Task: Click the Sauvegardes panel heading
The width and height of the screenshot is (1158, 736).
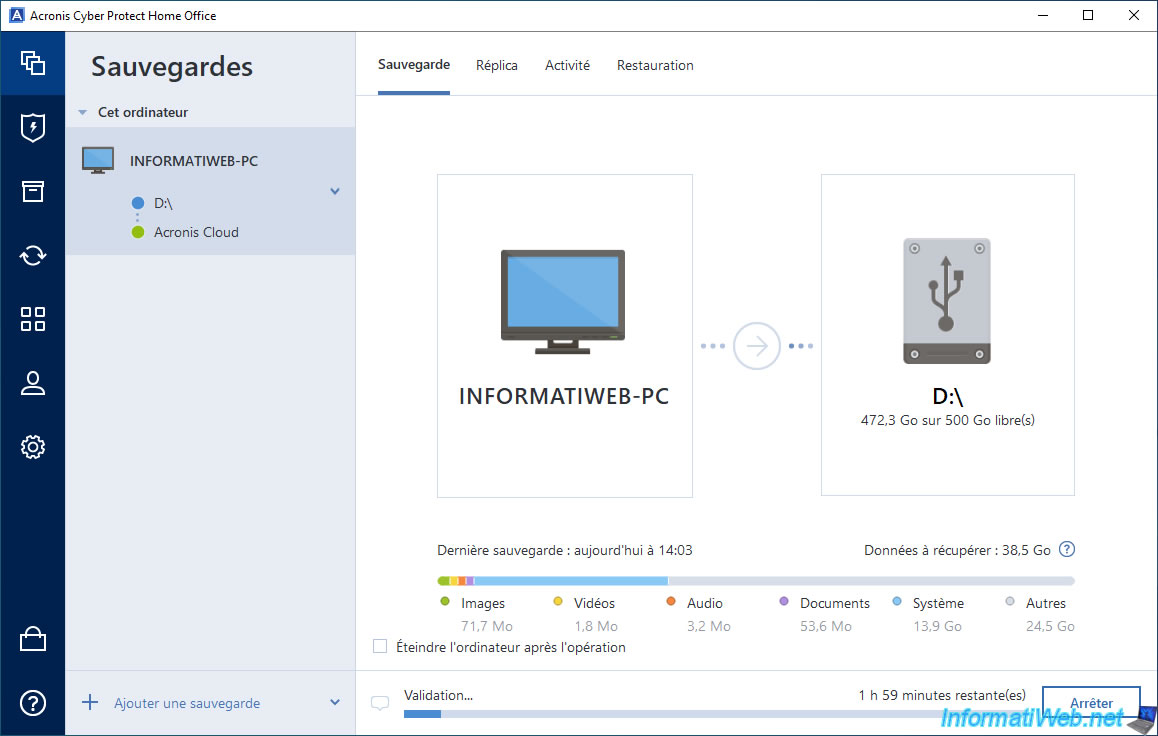Action: 172,67
